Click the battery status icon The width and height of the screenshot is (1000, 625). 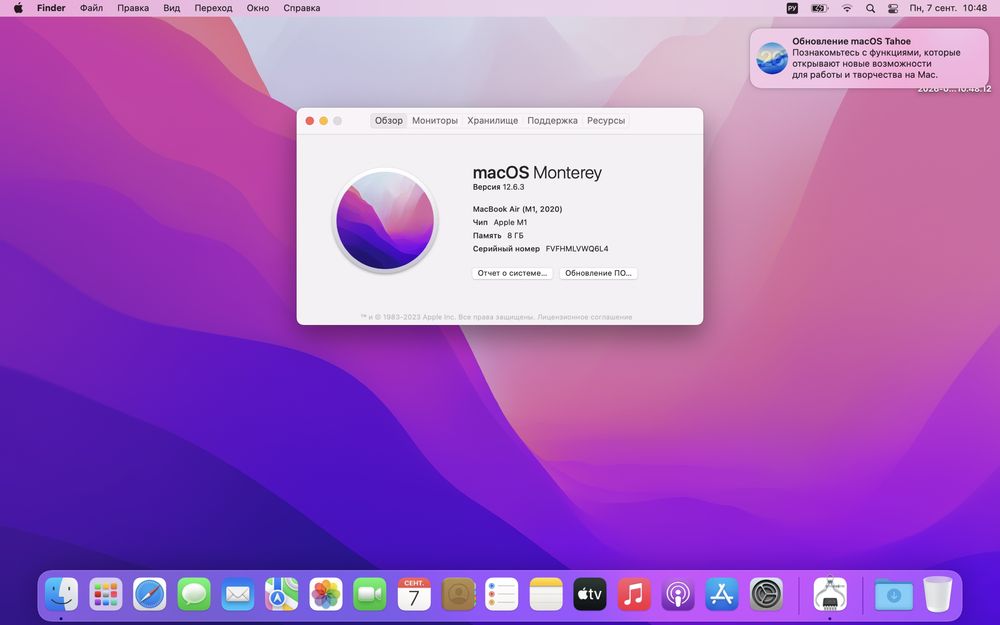tap(820, 8)
